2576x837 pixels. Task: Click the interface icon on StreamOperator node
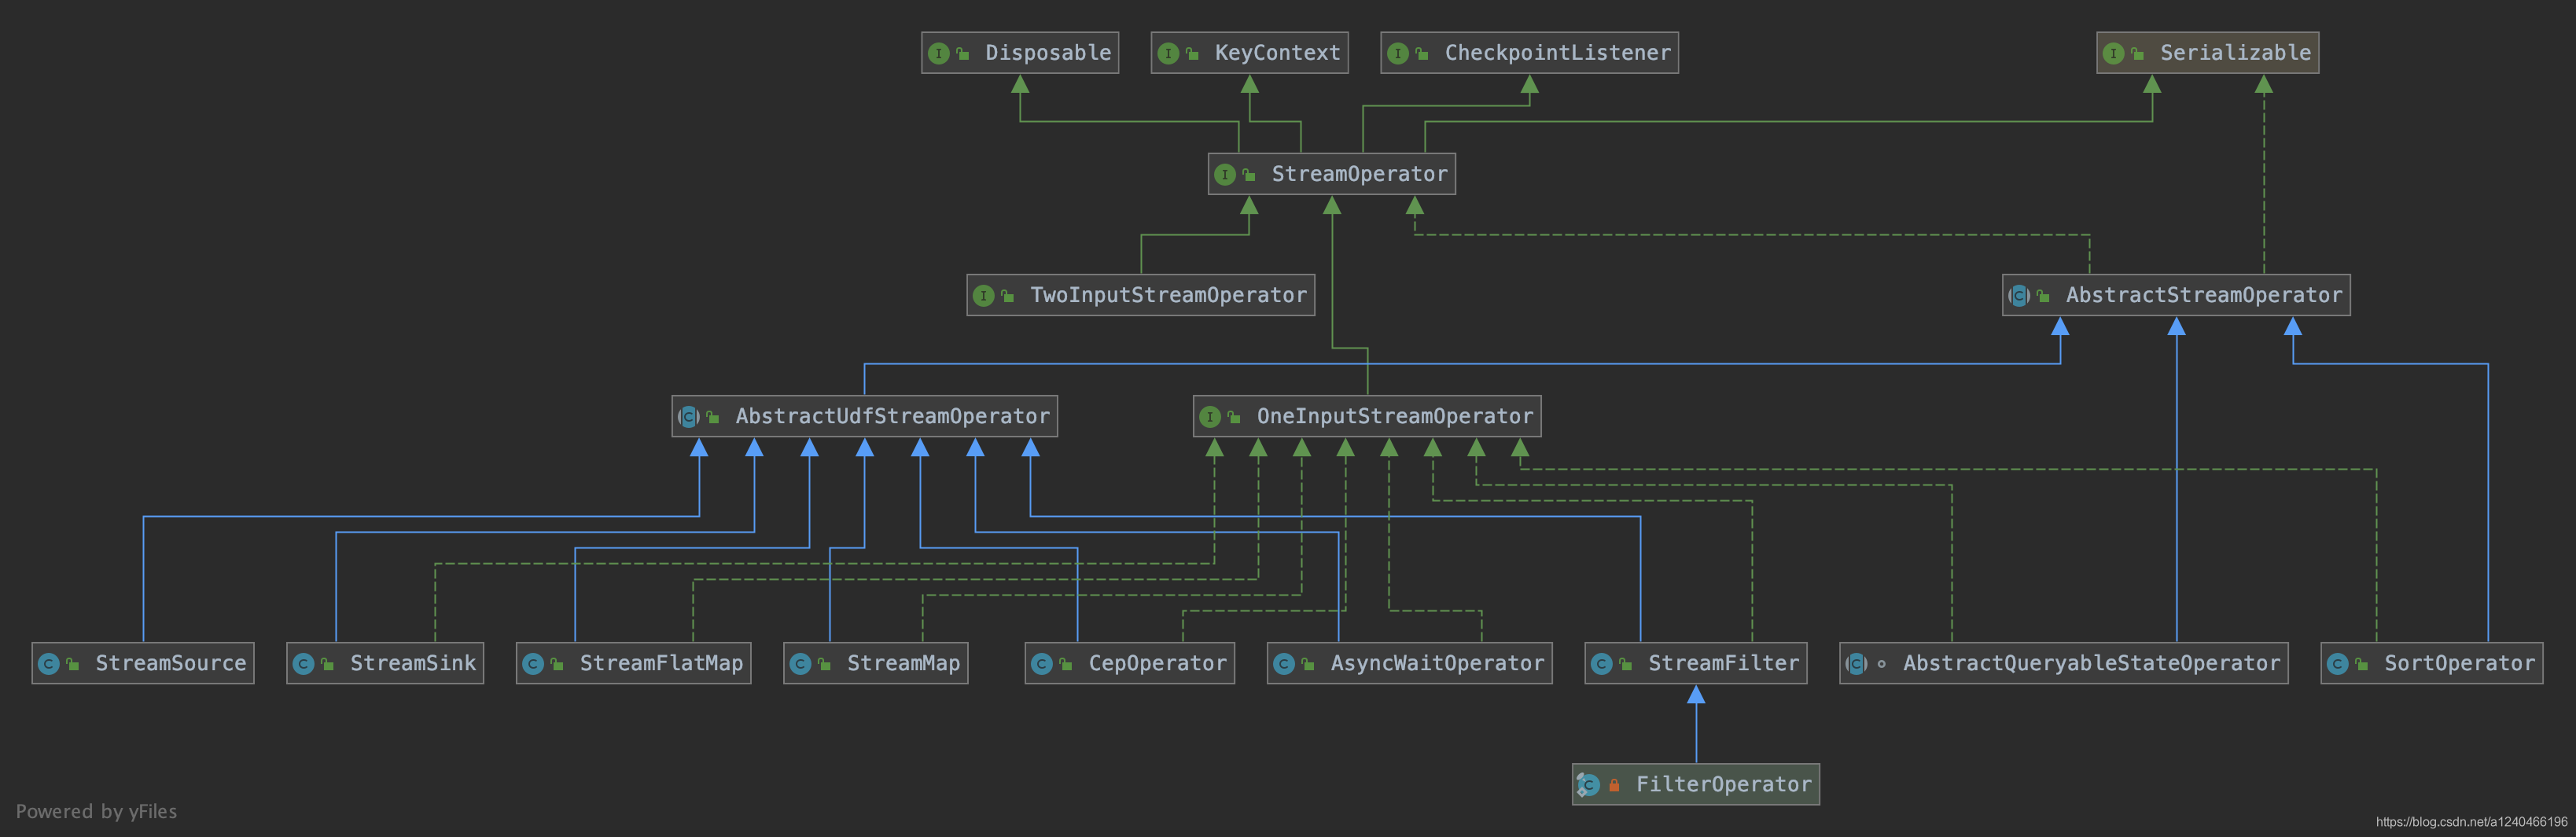point(1225,174)
